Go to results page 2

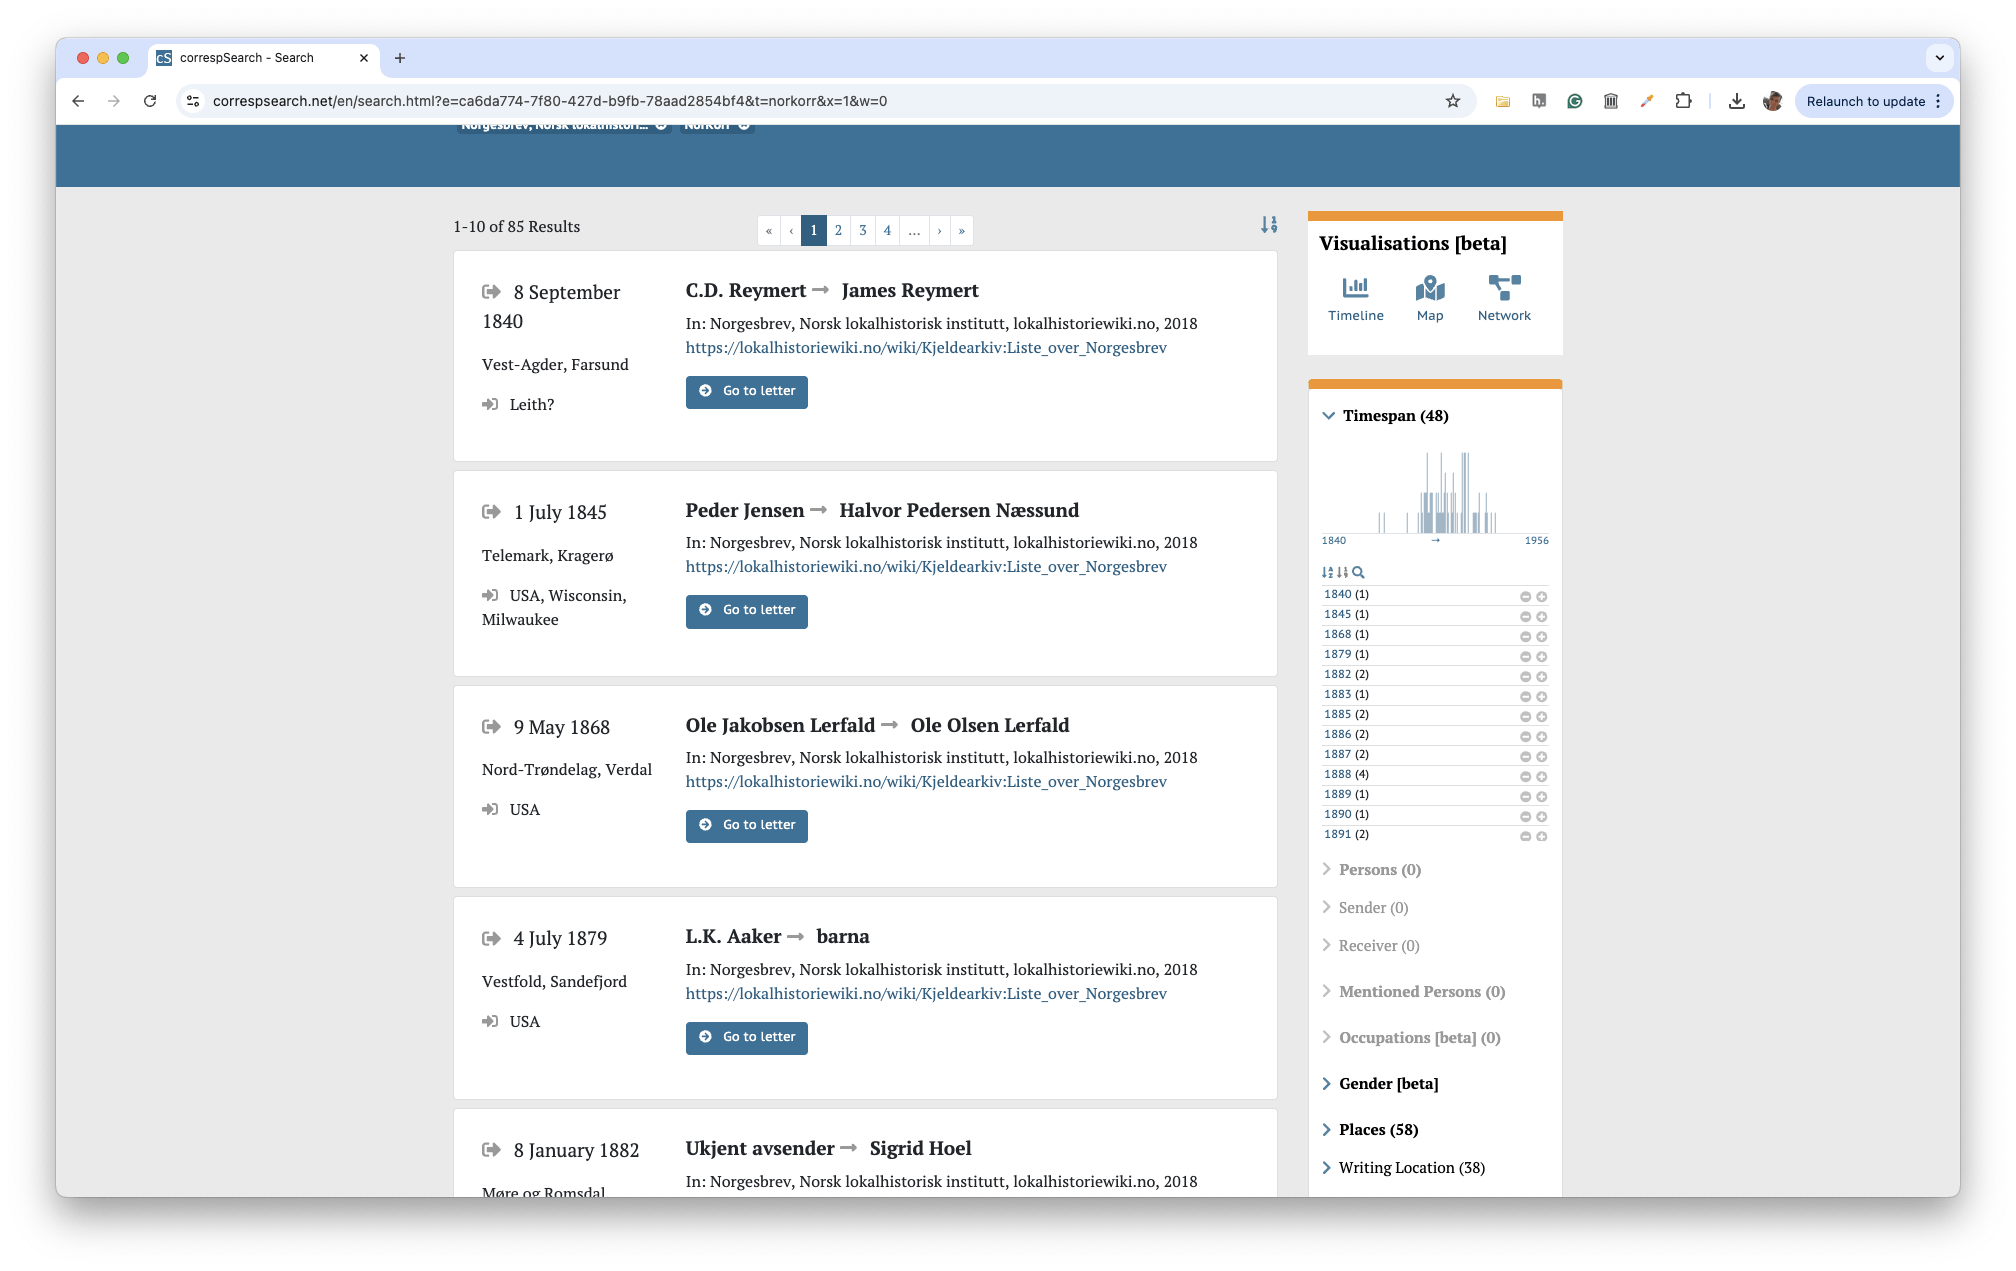pyautogui.click(x=838, y=230)
